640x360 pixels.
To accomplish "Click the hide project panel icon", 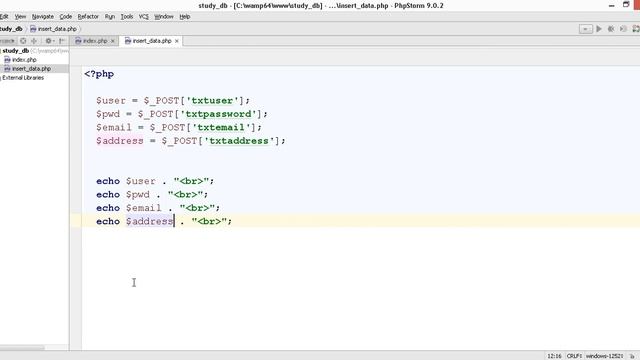I will [x=62, y=41].
